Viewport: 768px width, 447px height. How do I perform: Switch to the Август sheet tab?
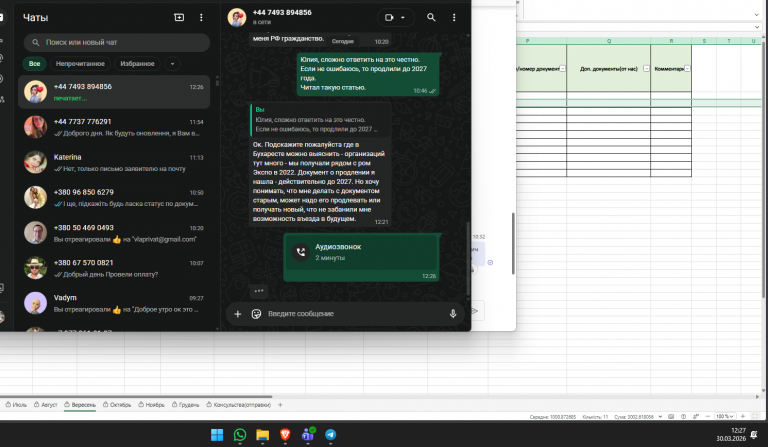(x=46, y=405)
